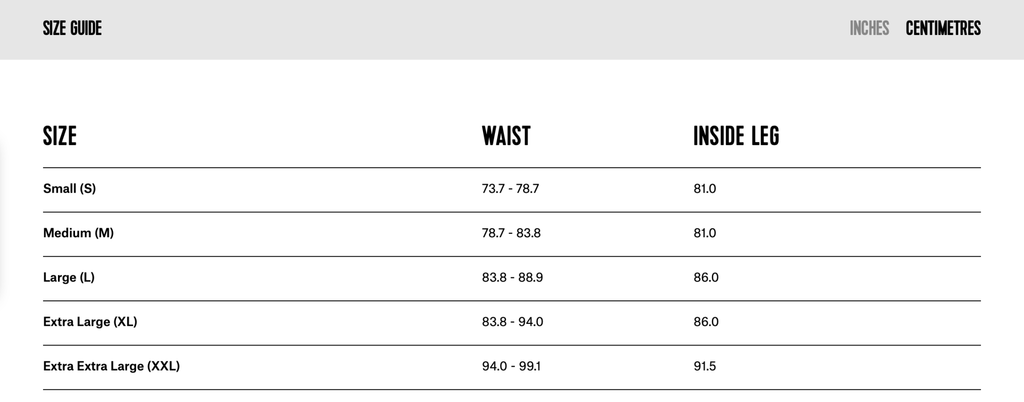
Task: Select the Small (S) size row label
Action: [69, 189]
